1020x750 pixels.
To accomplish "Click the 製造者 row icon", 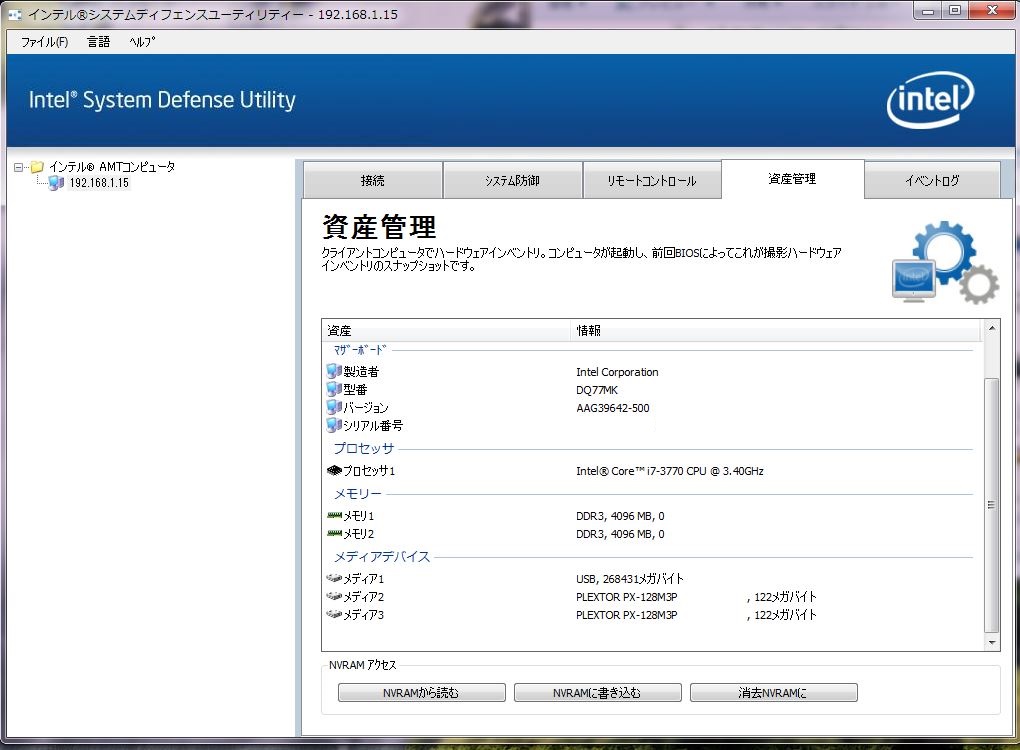I will (x=334, y=371).
